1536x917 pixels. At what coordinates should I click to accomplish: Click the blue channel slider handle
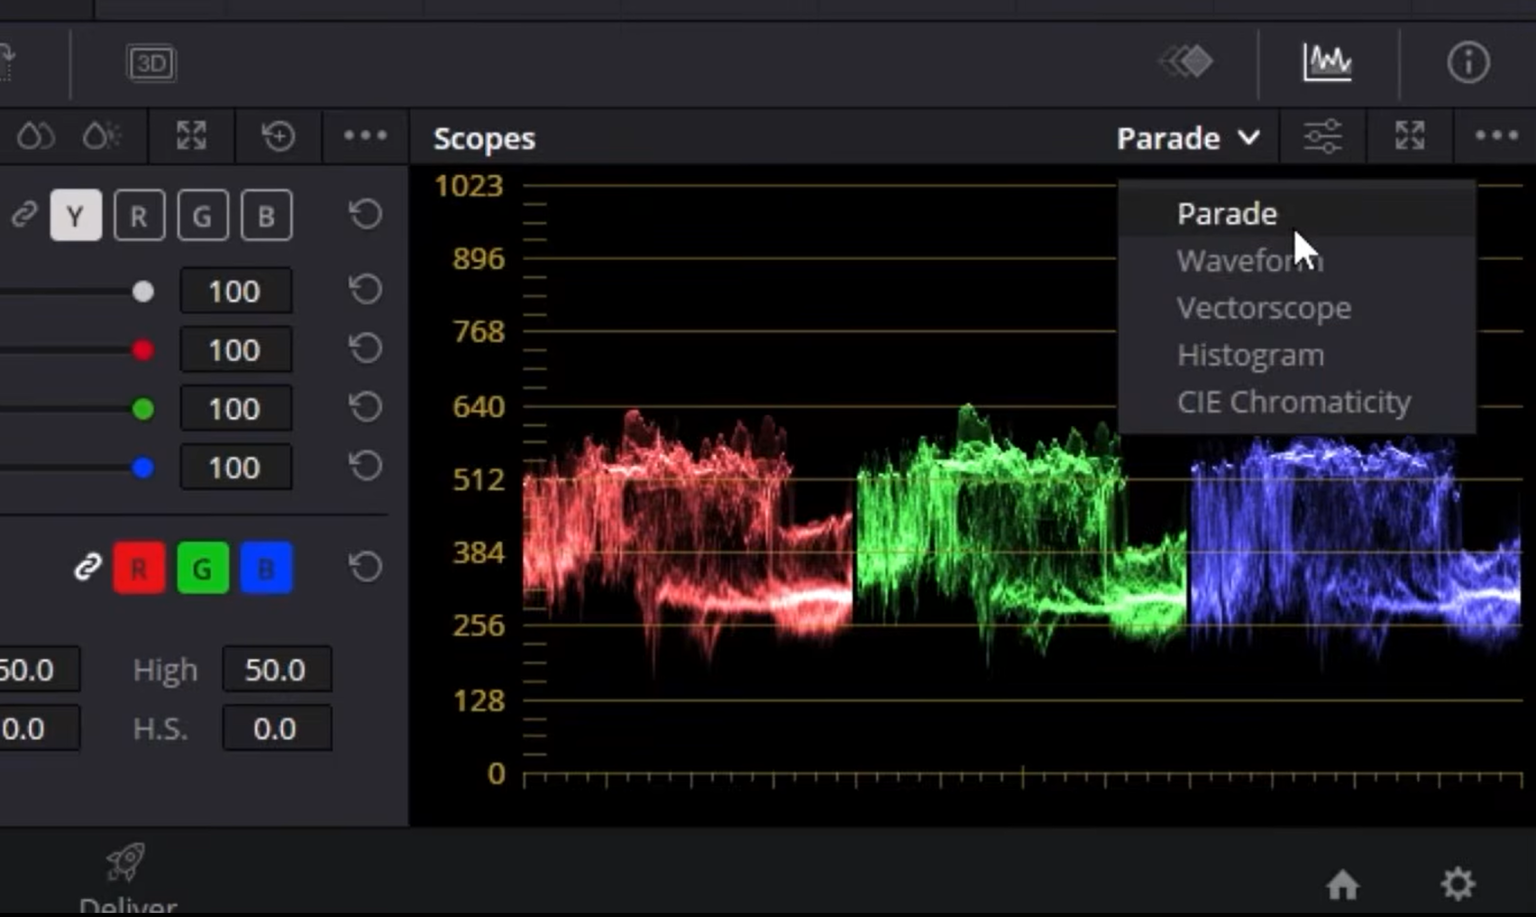143,467
